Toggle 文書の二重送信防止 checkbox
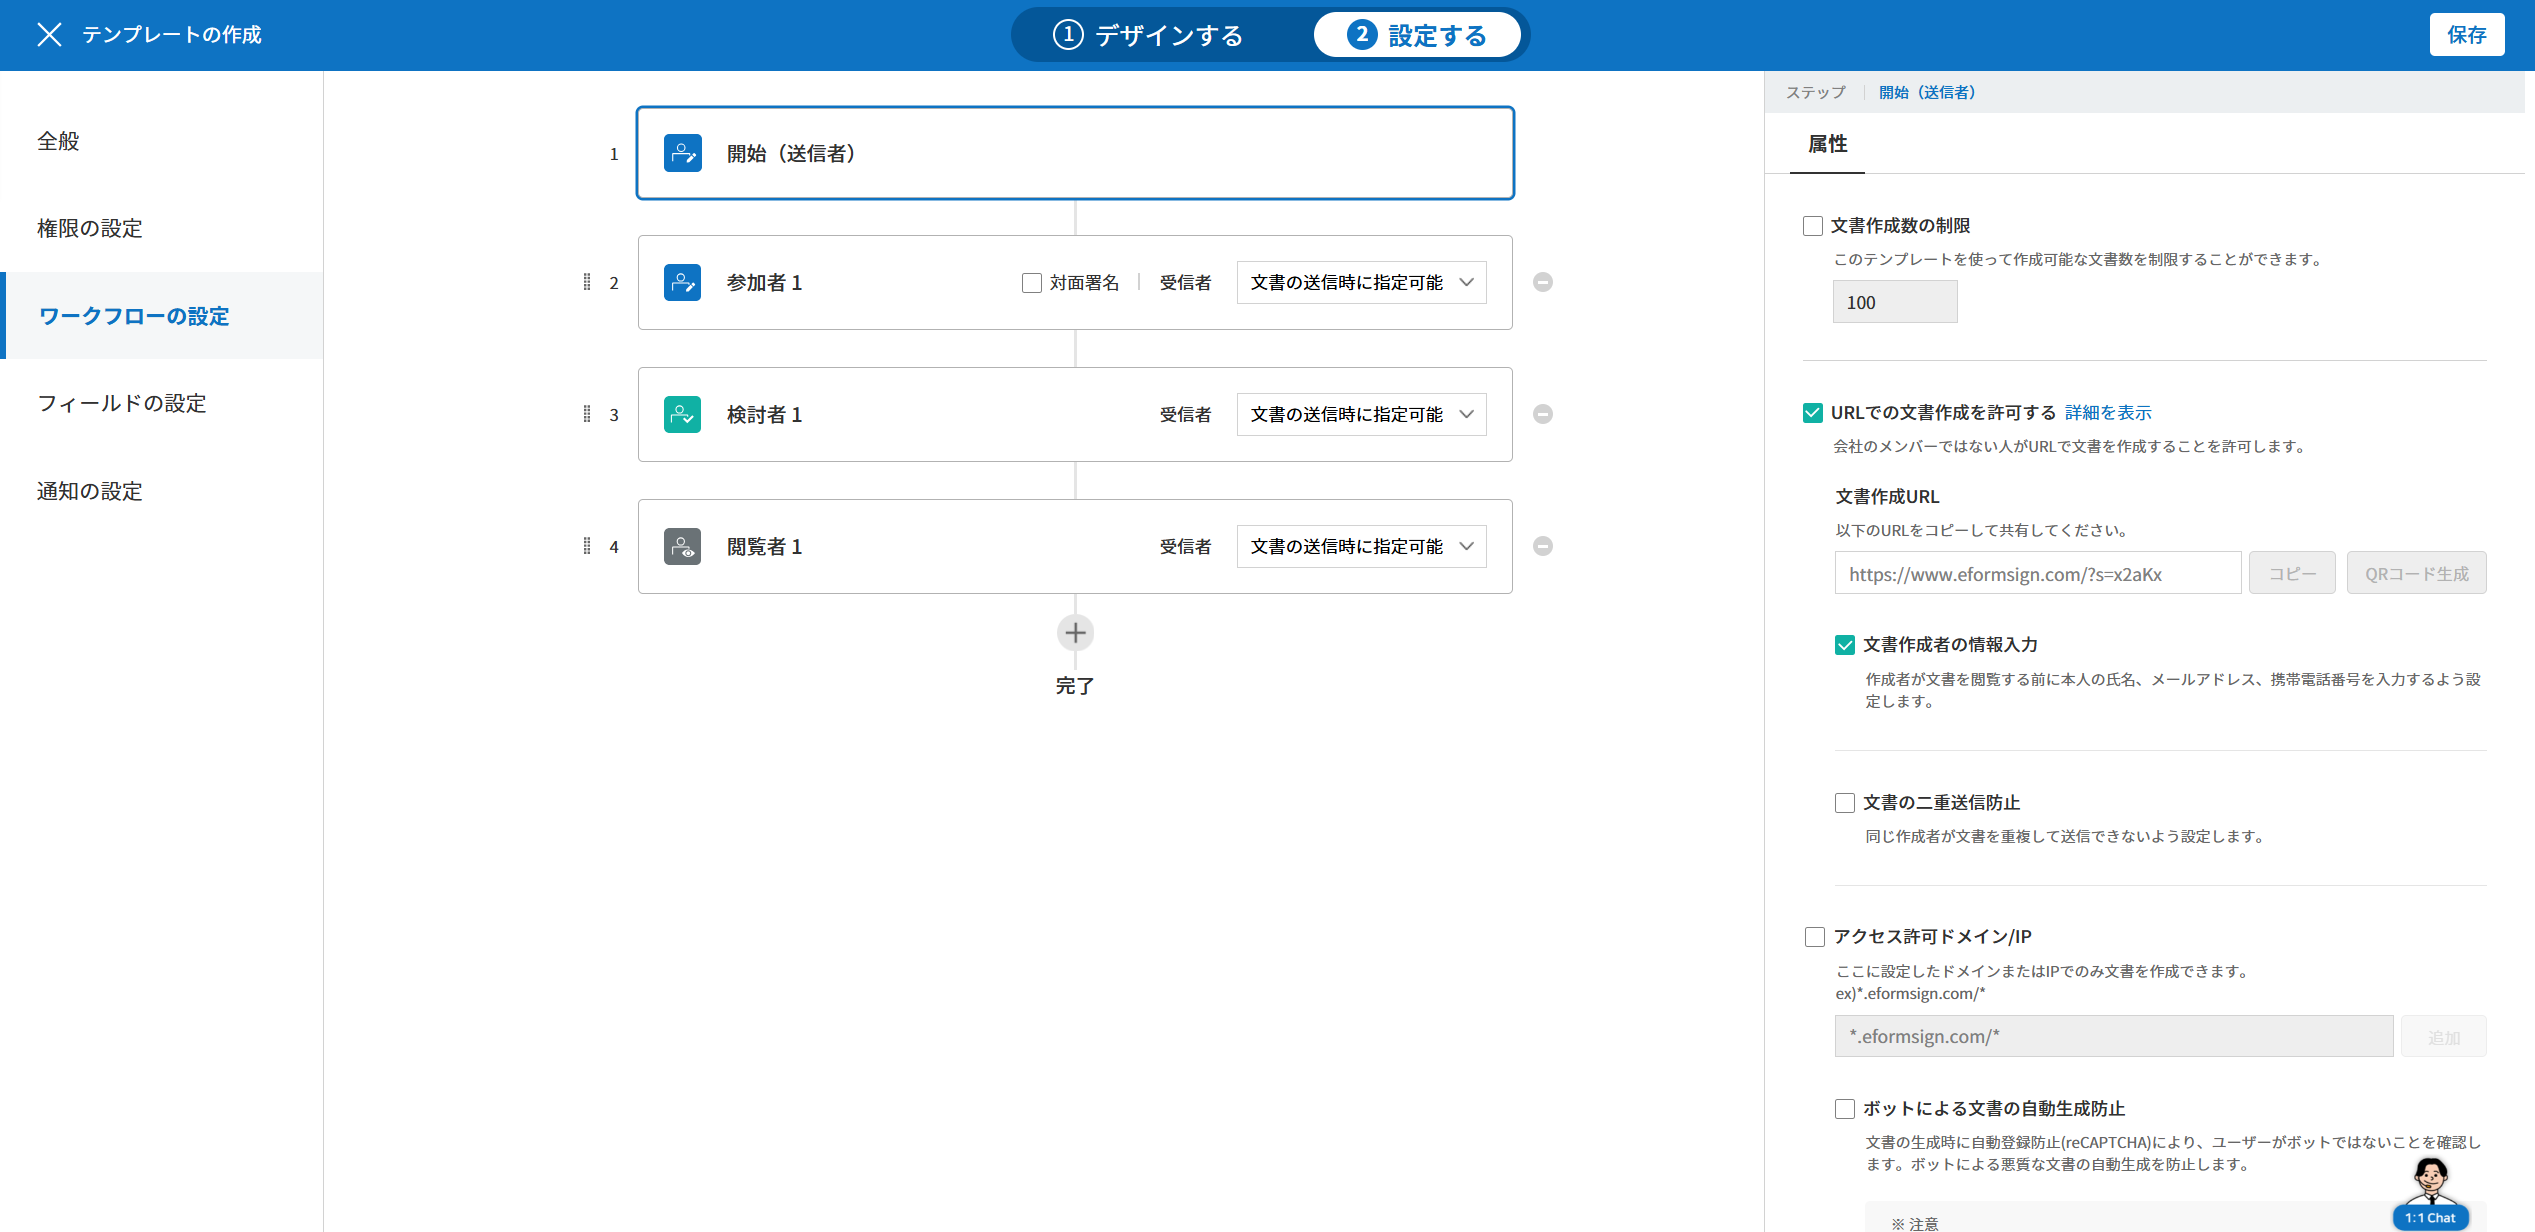2535x1232 pixels. tap(1845, 803)
